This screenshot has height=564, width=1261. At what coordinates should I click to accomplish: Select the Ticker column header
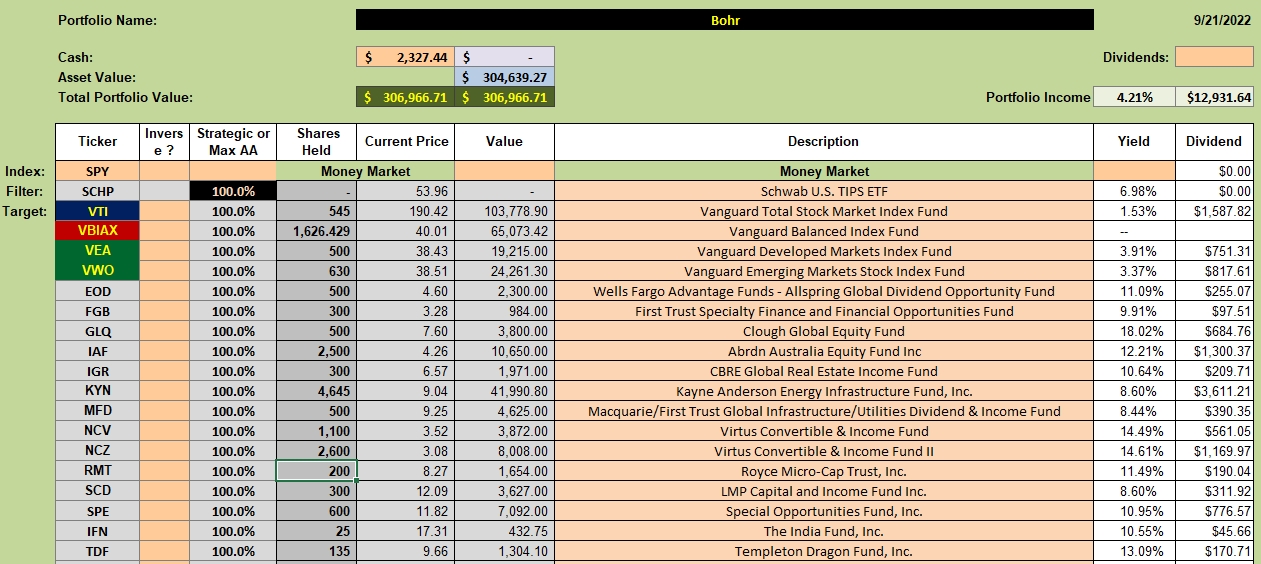[x=98, y=142]
